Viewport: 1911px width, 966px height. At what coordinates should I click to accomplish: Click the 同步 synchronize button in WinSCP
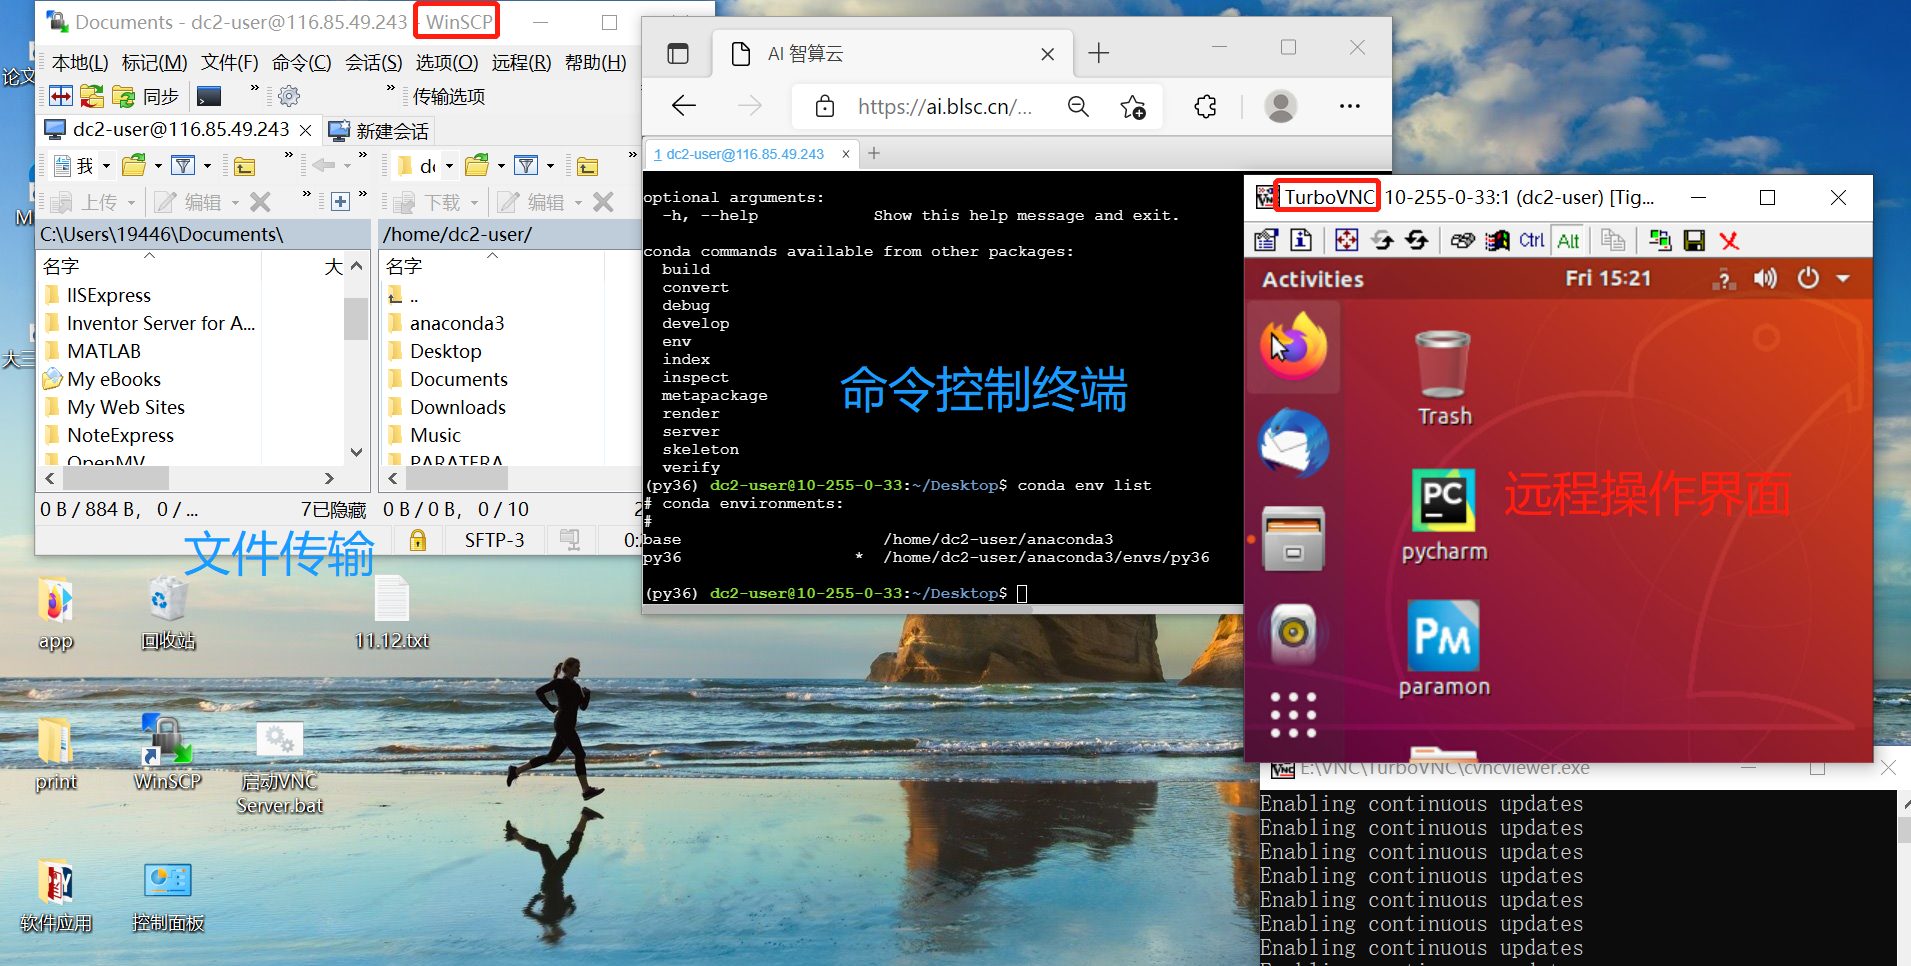[x=146, y=96]
